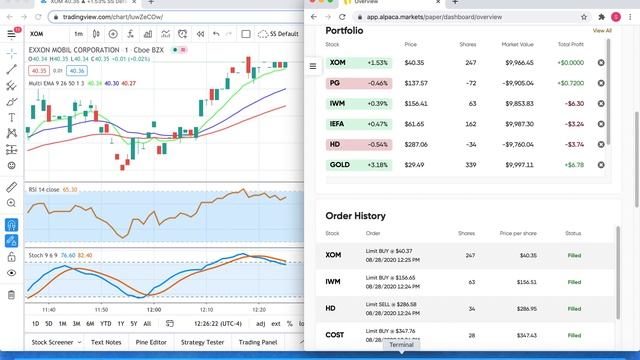Image resolution: width=640 pixels, height=360 pixels.
Task: Undo last chart action
Action: click(216, 34)
